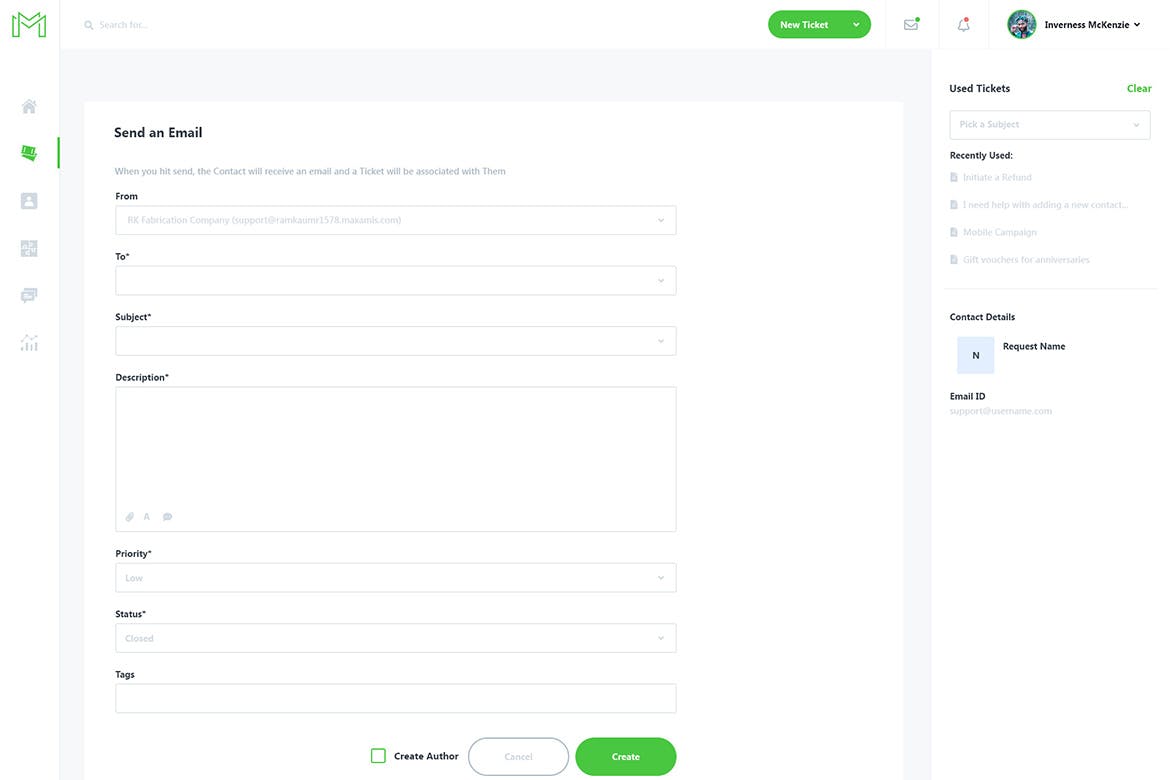Click the text formatting A icon
This screenshot has width=1170, height=780.
pyautogui.click(x=147, y=517)
